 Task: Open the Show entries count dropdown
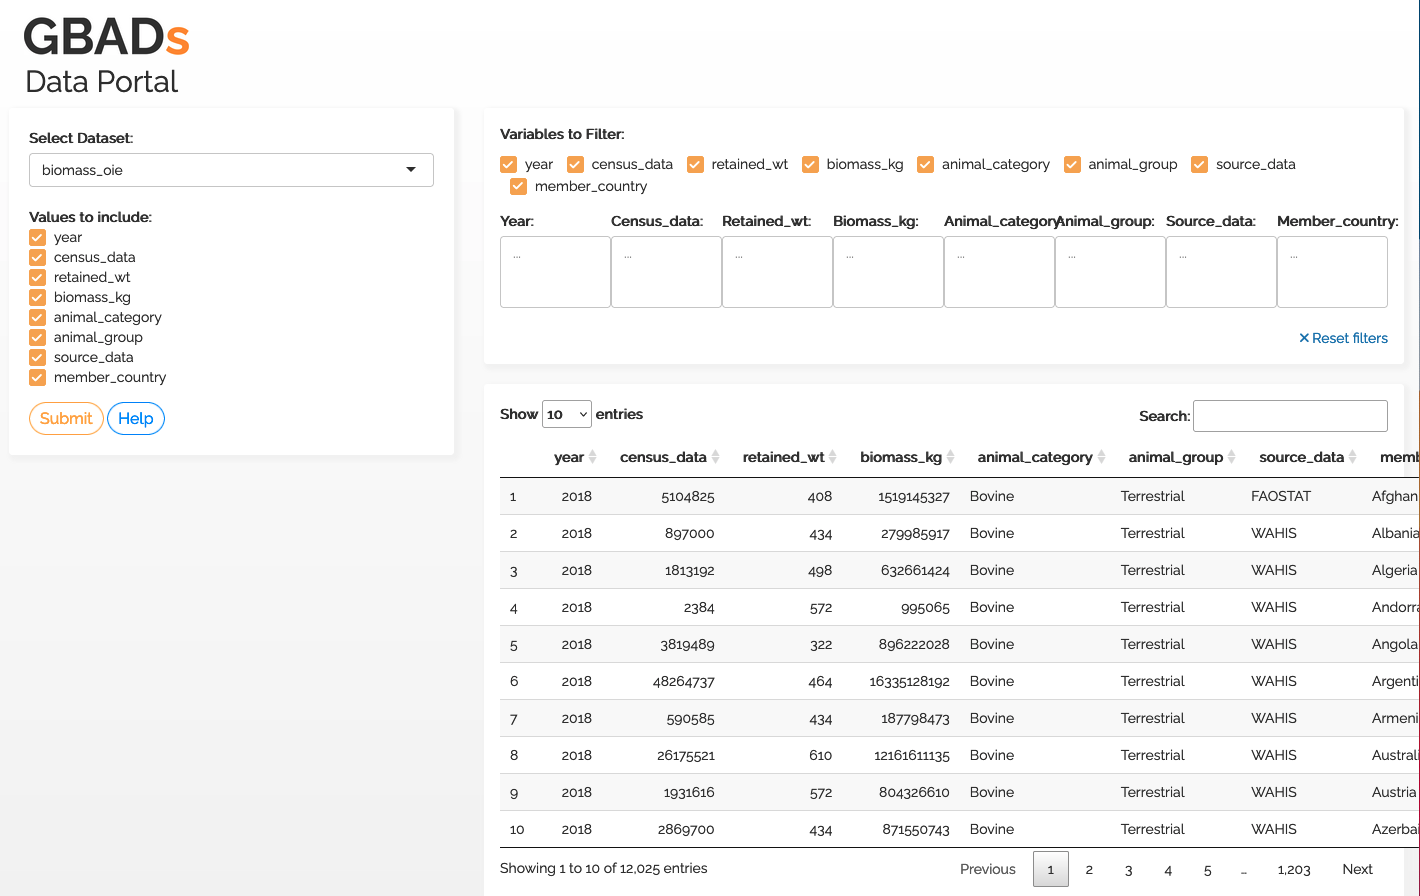coord(566,414)
